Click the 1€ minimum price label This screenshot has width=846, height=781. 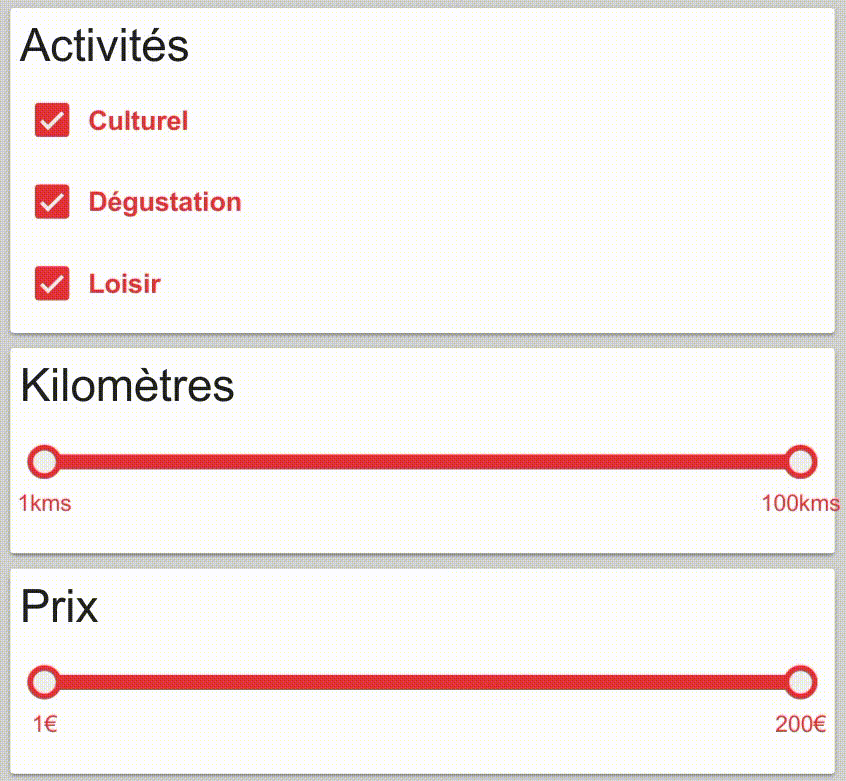[x=44, y=725]
